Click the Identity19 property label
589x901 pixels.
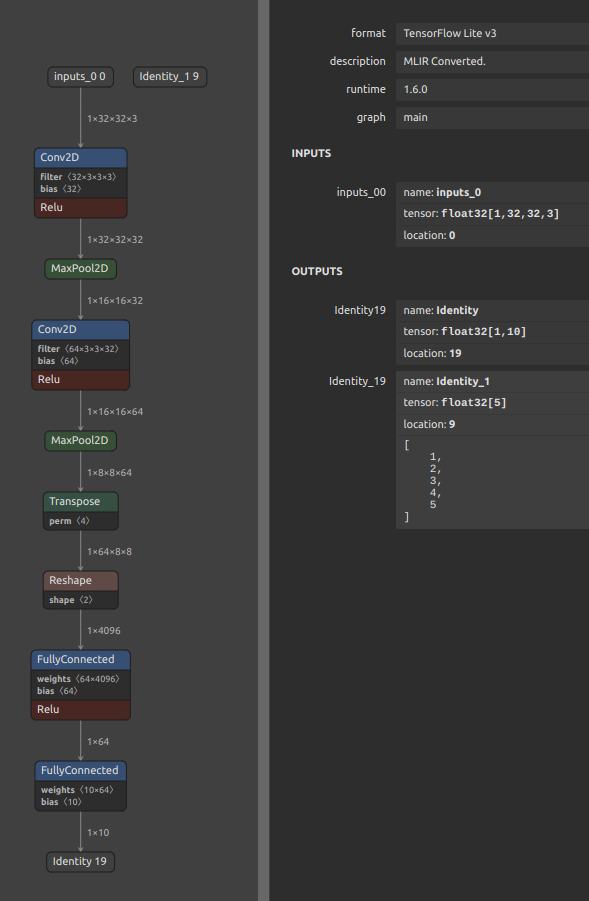(360, 310)
